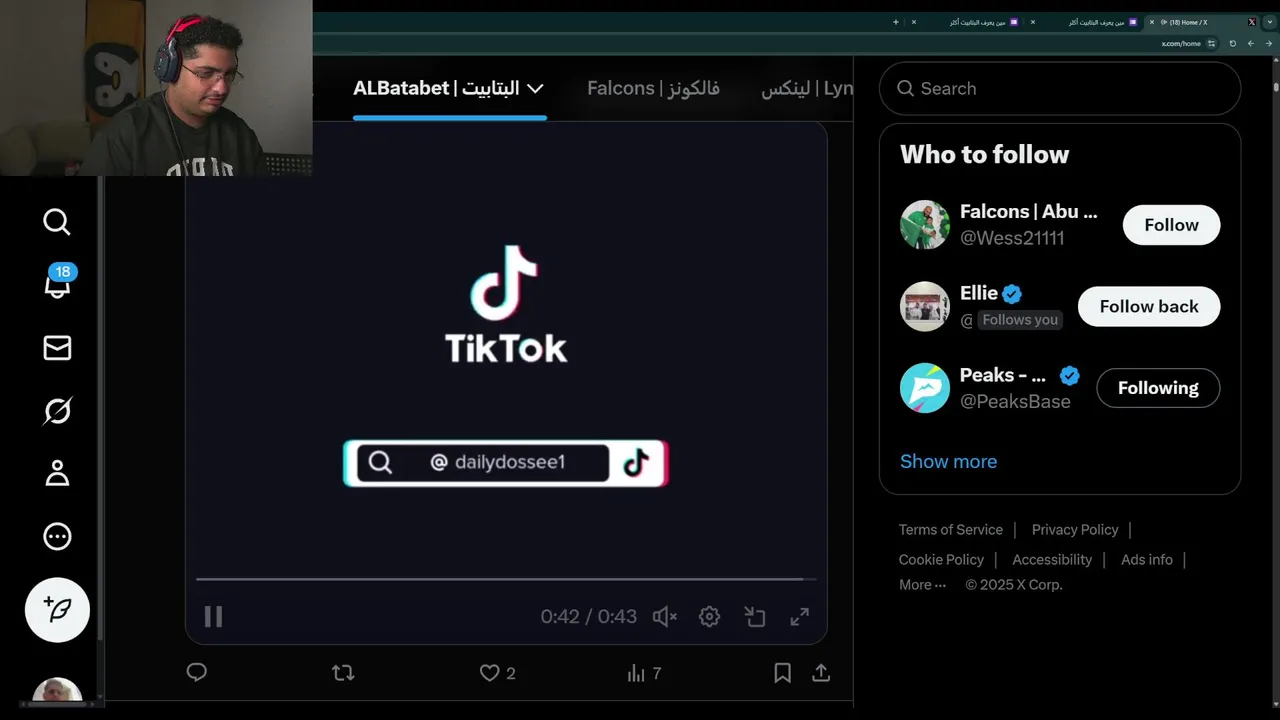Image resolution: width=1280 pixels, height=720 pixels.
Task: Open @PeaksBase handle
Action: 1015,401
